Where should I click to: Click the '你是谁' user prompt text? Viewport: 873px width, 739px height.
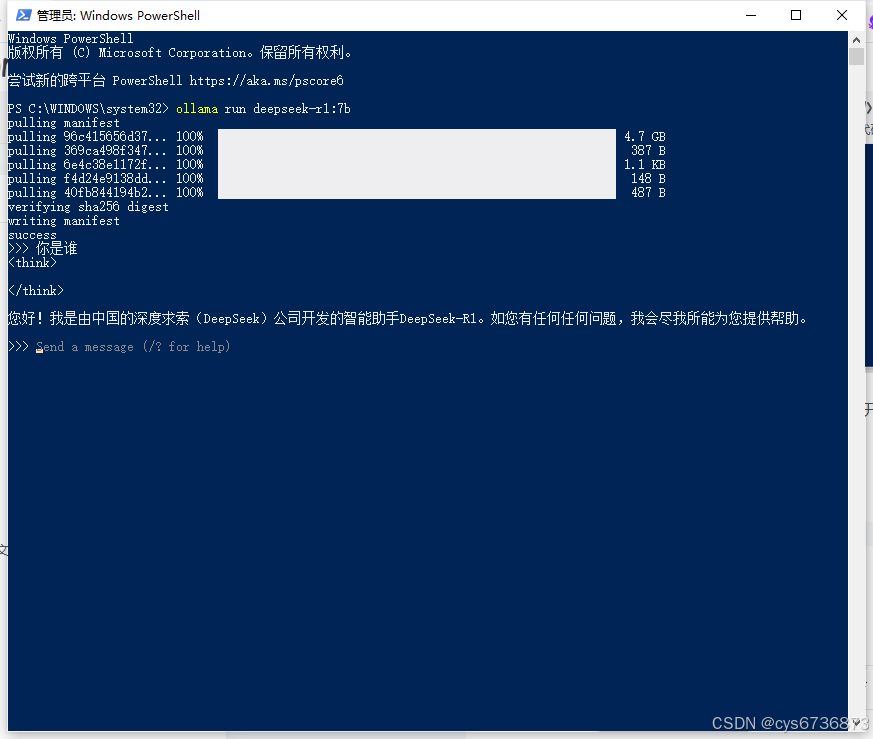point(56,248)
